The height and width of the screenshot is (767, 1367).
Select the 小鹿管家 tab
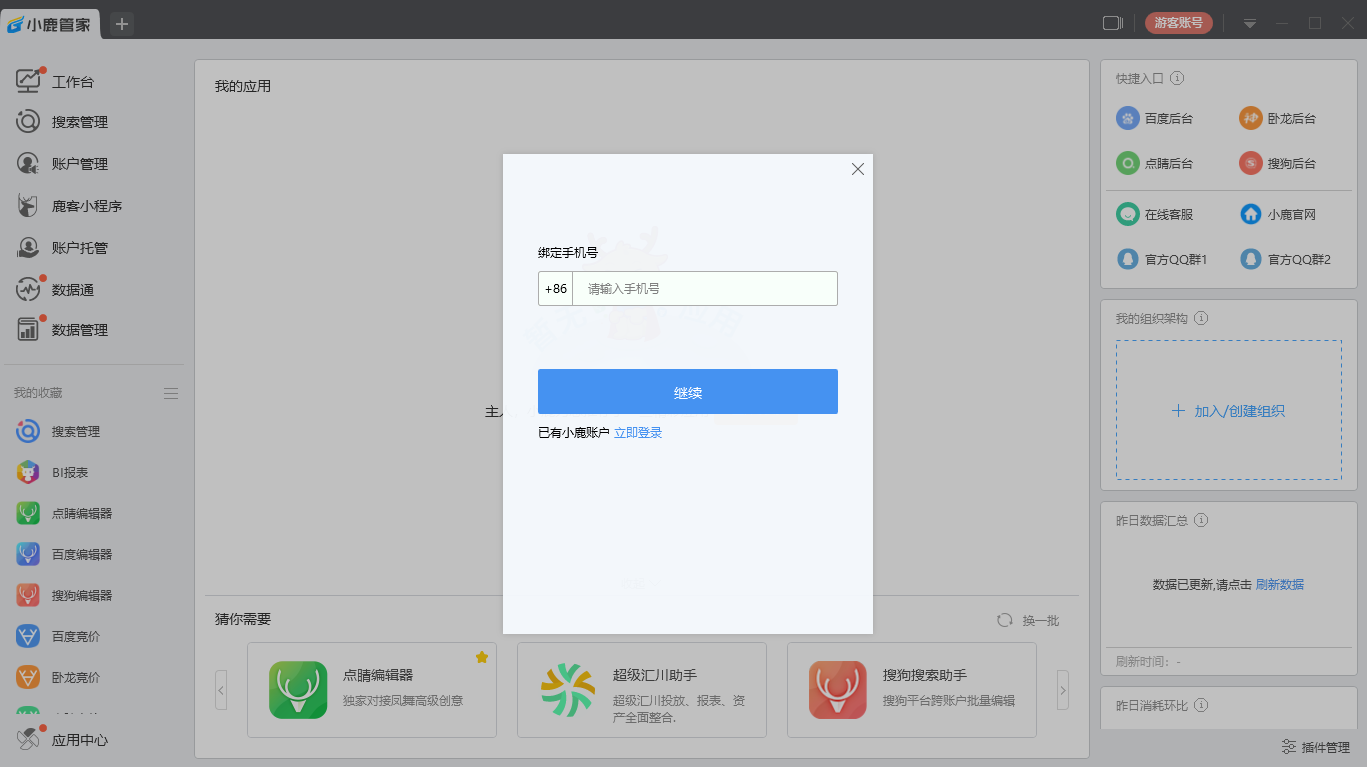point(50,24)
